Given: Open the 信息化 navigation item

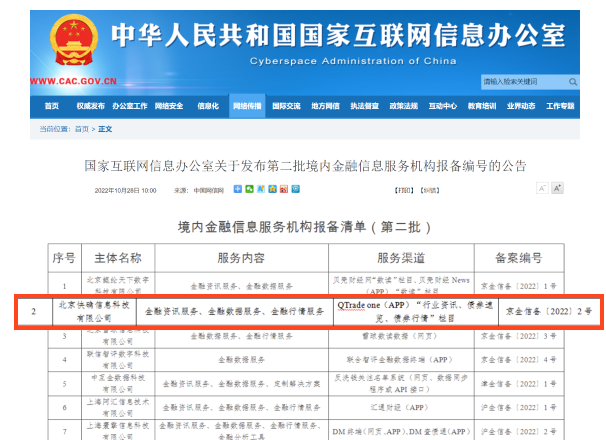Looking at the screenshot, I should click(208, 106).
